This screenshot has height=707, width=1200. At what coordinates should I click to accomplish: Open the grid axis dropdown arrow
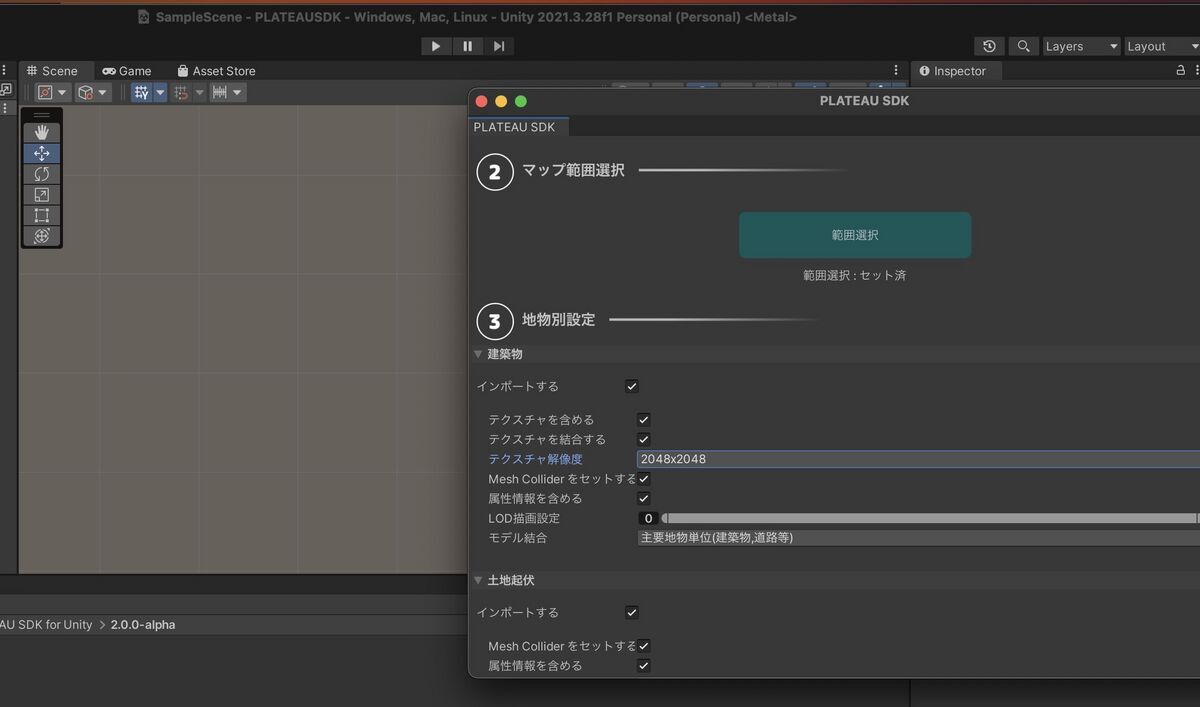point(160,92)
